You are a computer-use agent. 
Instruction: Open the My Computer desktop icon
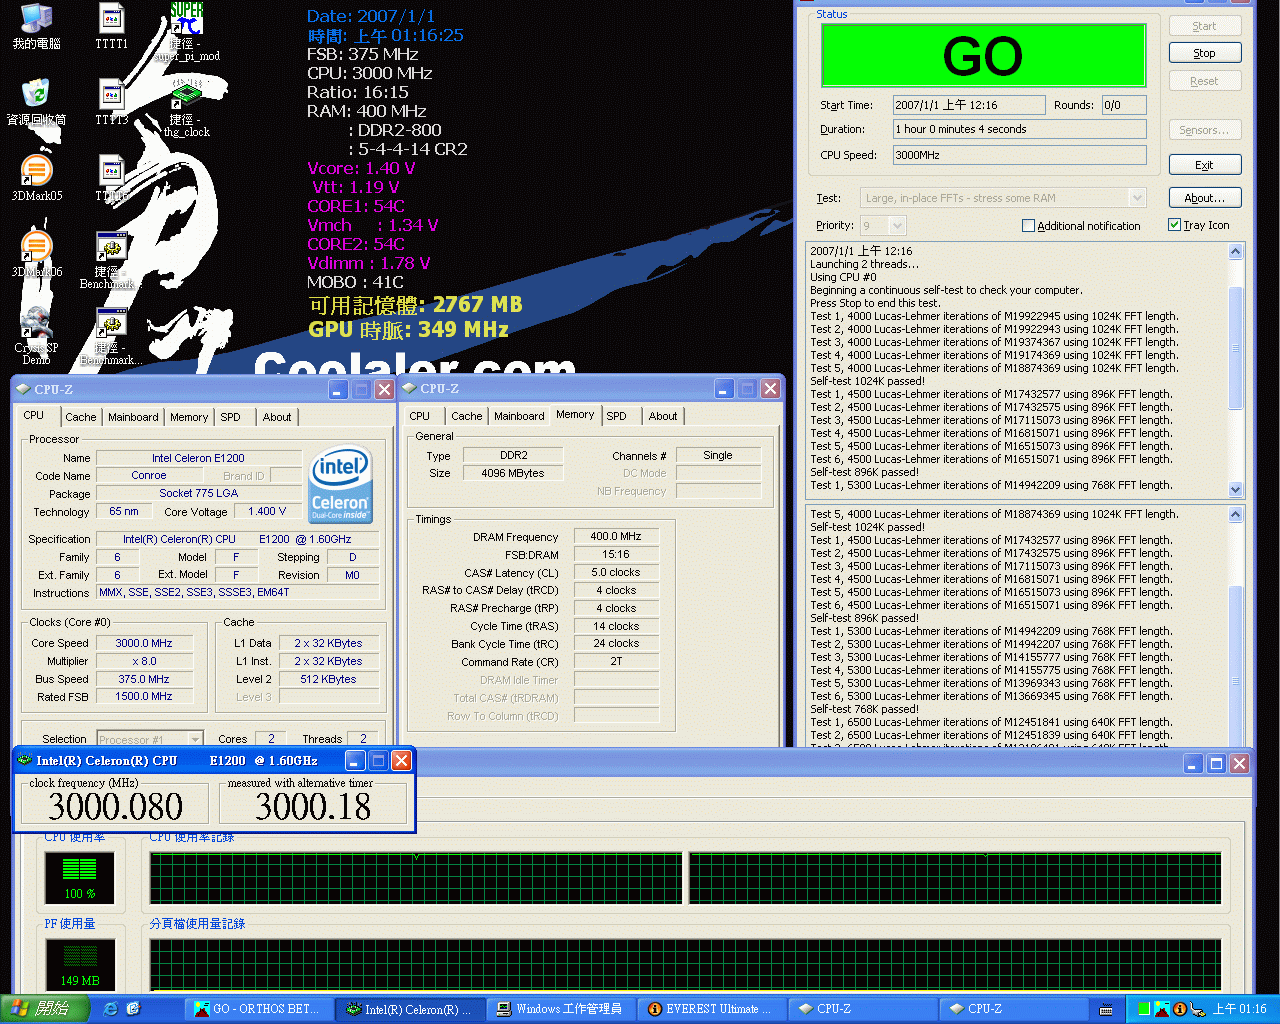[36, 27]
